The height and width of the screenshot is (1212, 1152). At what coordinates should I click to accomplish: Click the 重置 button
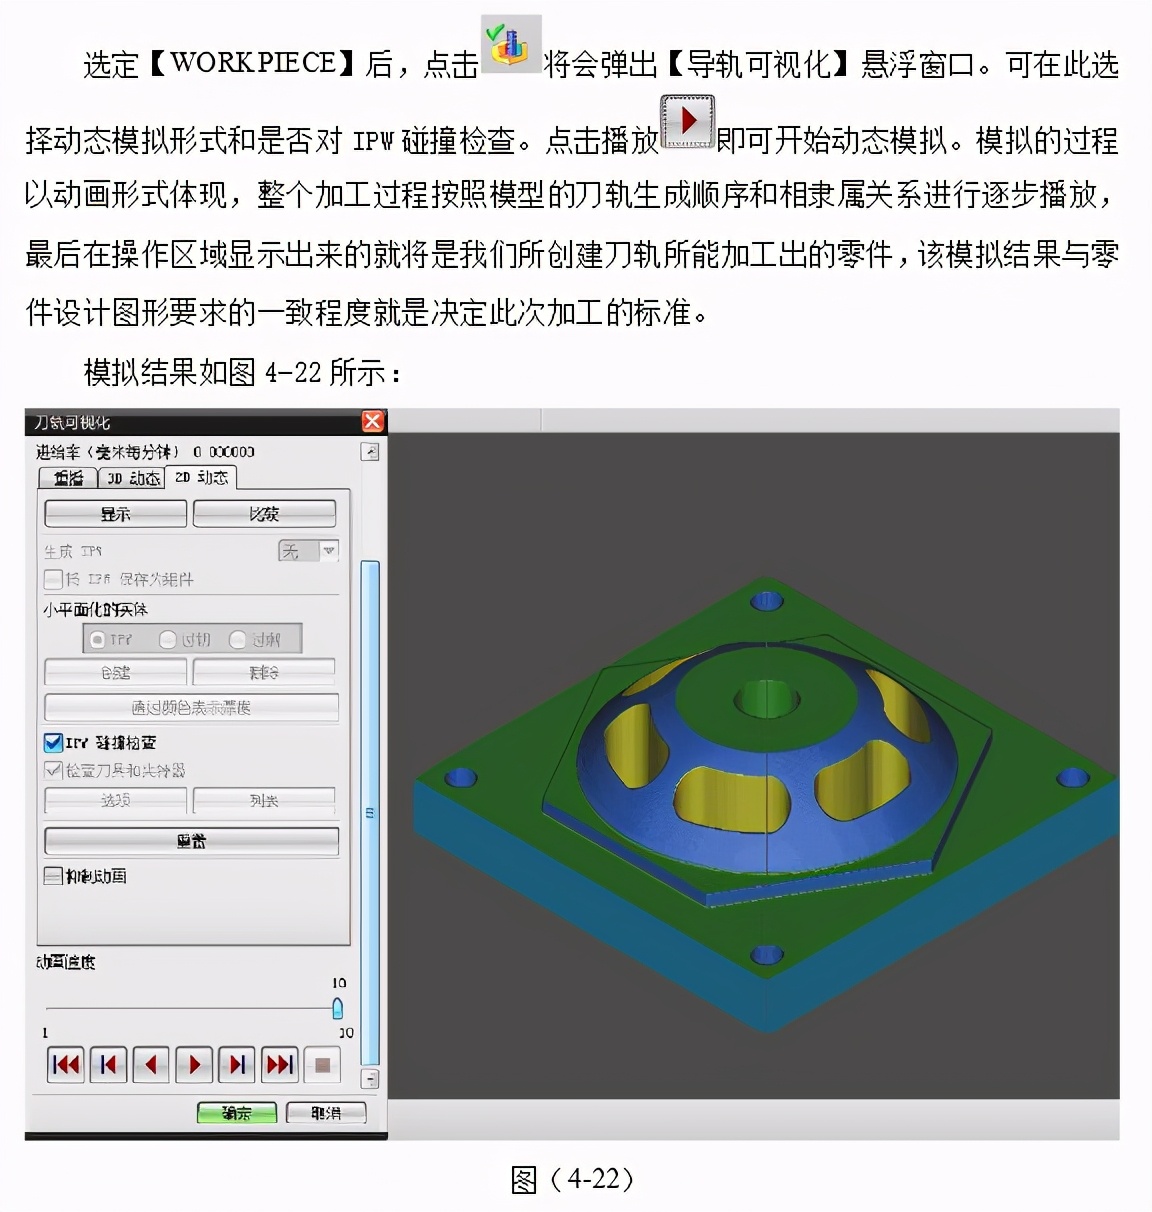[191, 841]
